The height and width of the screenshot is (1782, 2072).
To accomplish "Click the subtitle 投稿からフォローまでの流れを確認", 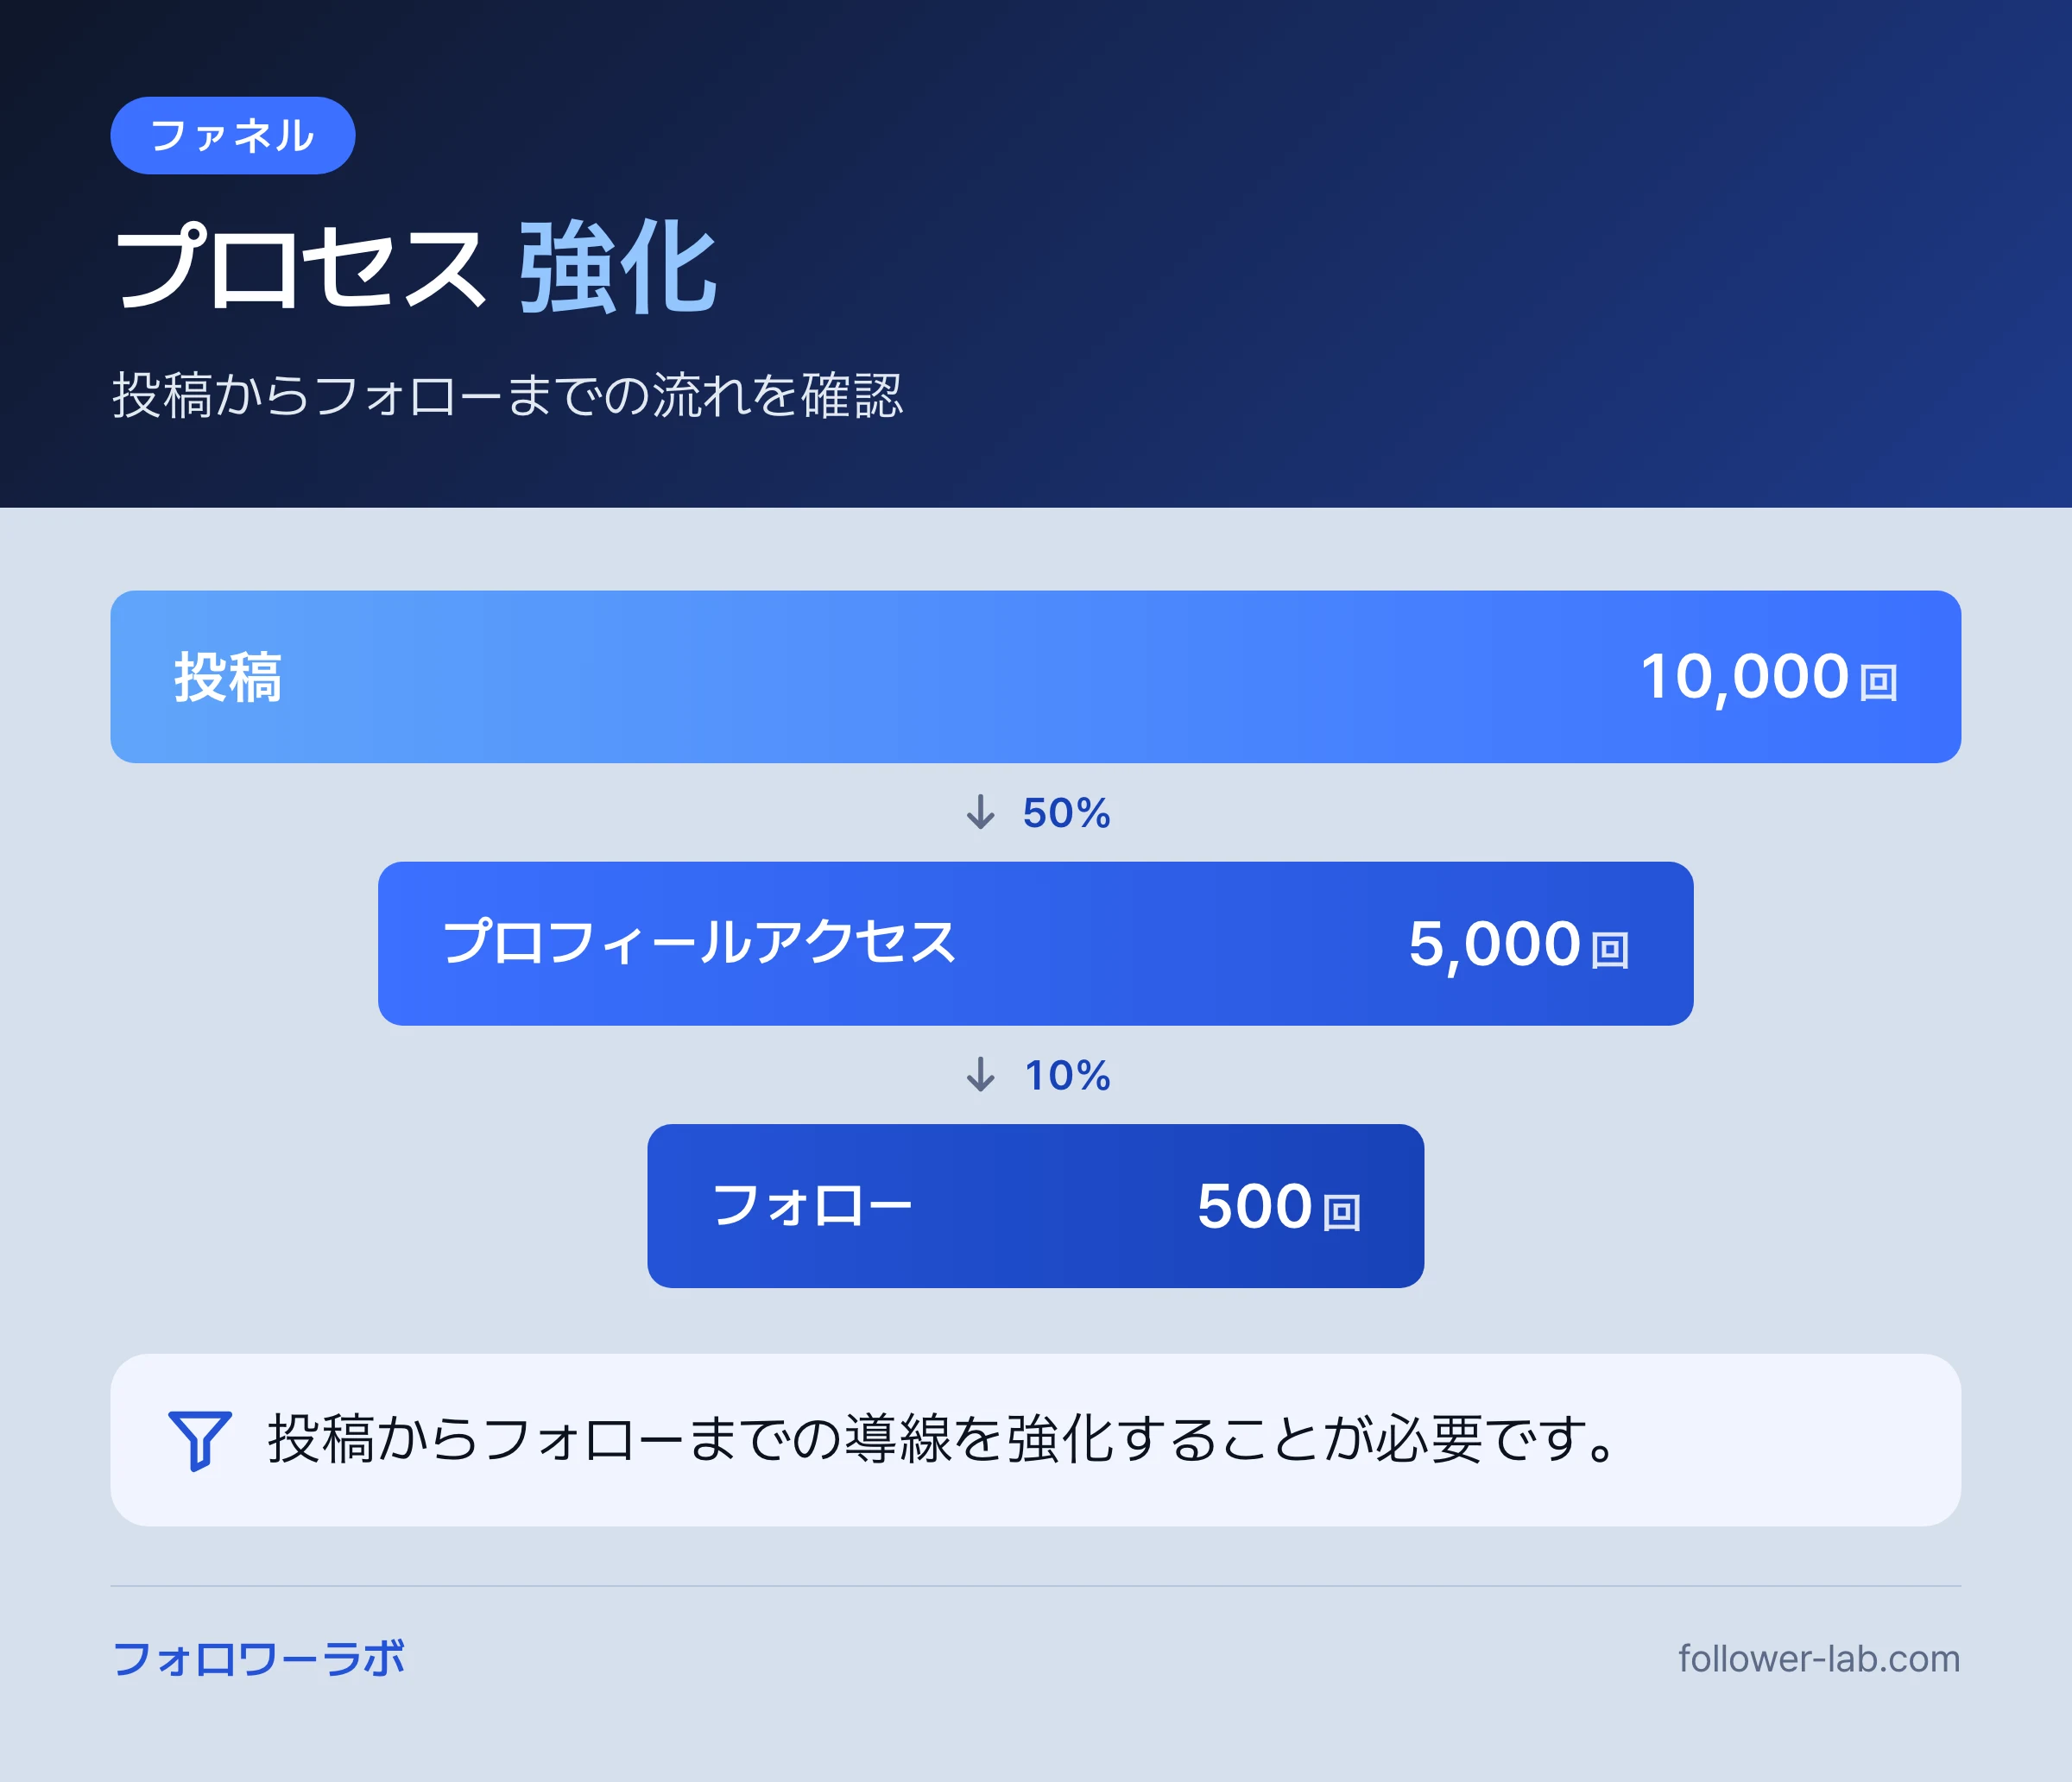I will [x=507, y=395].
